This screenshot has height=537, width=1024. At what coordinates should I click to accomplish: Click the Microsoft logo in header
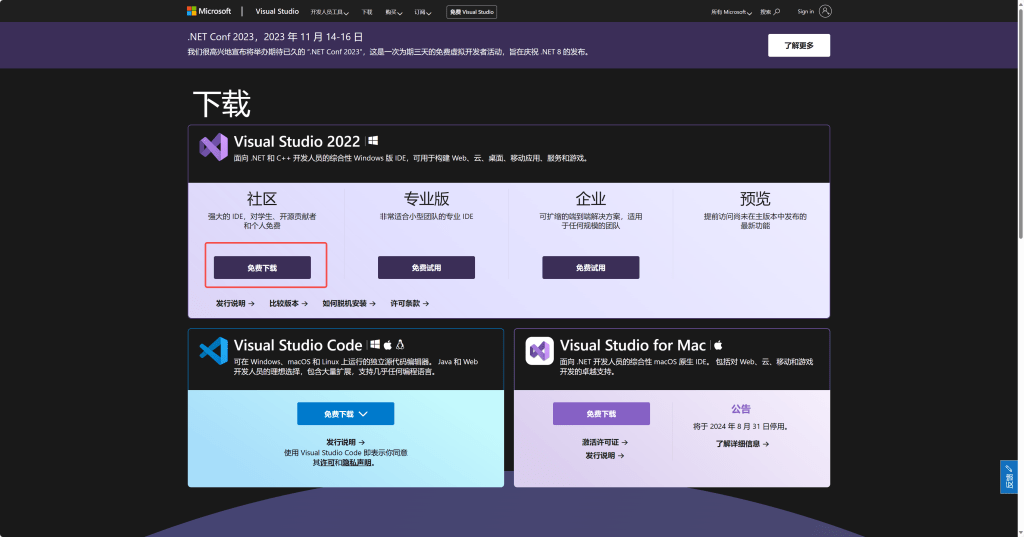click(x=209, y=12)
